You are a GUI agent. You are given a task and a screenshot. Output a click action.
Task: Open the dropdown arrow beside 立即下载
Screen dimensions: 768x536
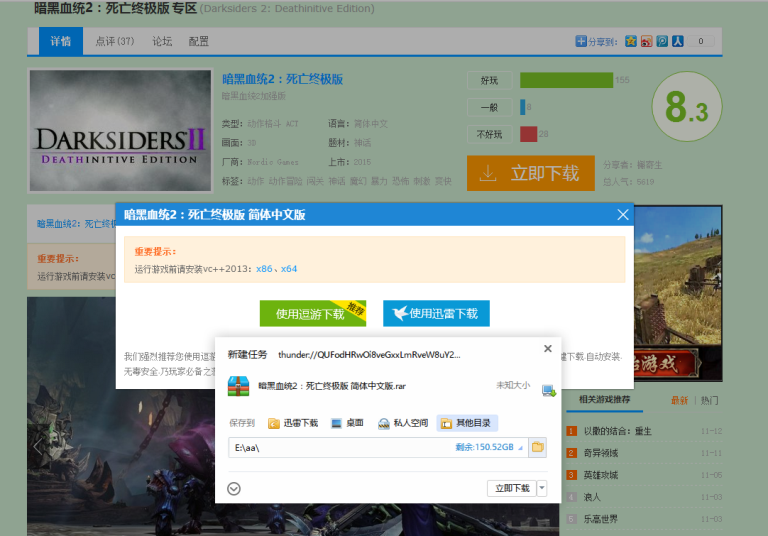click(x=542, y=488)
